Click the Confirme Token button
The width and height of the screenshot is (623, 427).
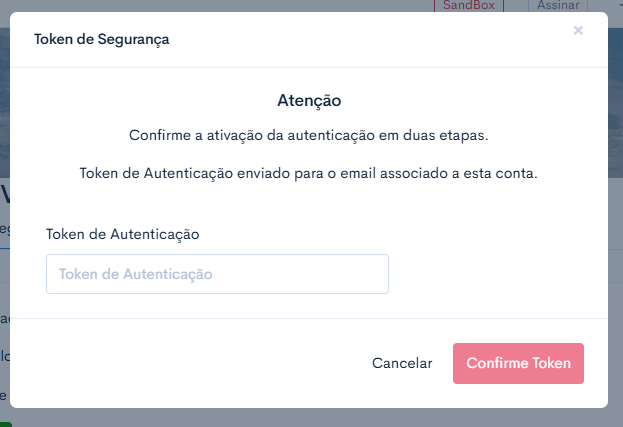coord(518,363)
